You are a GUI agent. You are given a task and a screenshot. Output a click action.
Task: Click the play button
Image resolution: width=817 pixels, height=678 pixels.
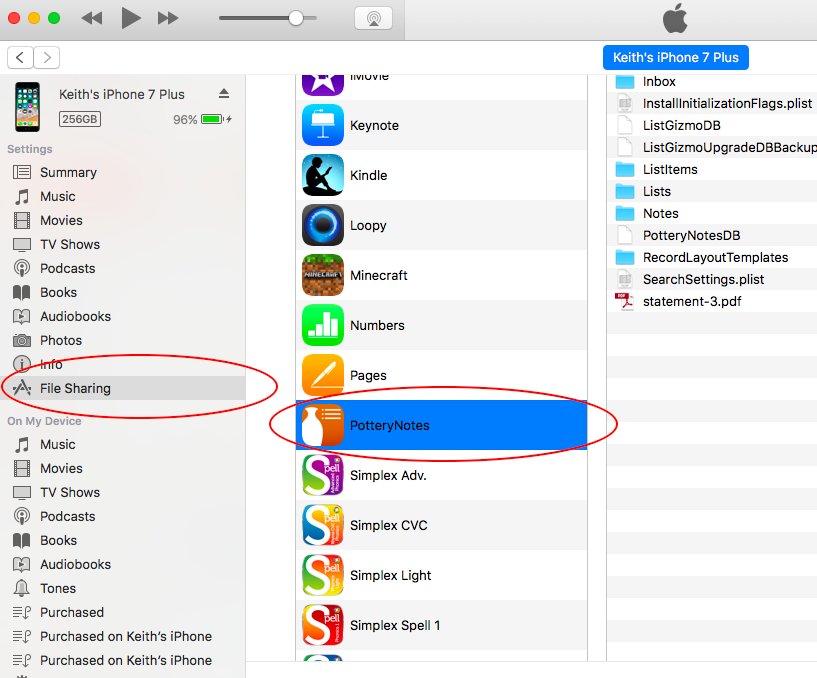tap(131, 18)
